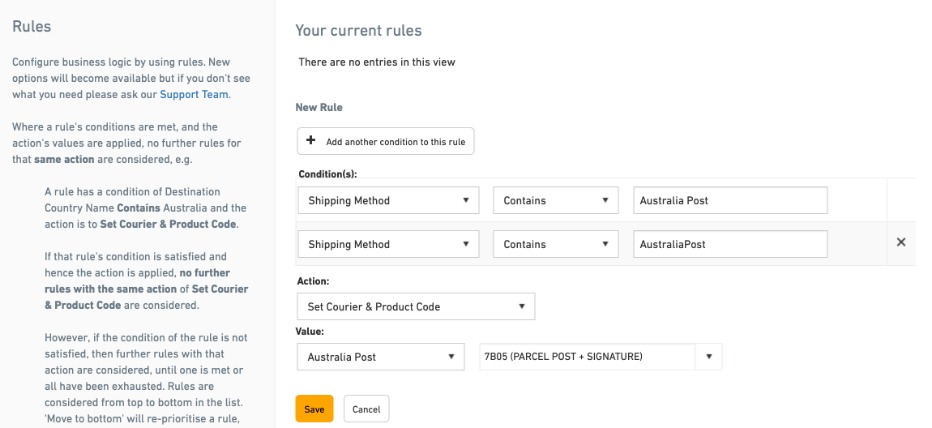
Task: Open the first condition's Shipping Method dropdown
Action: point(388,201)
